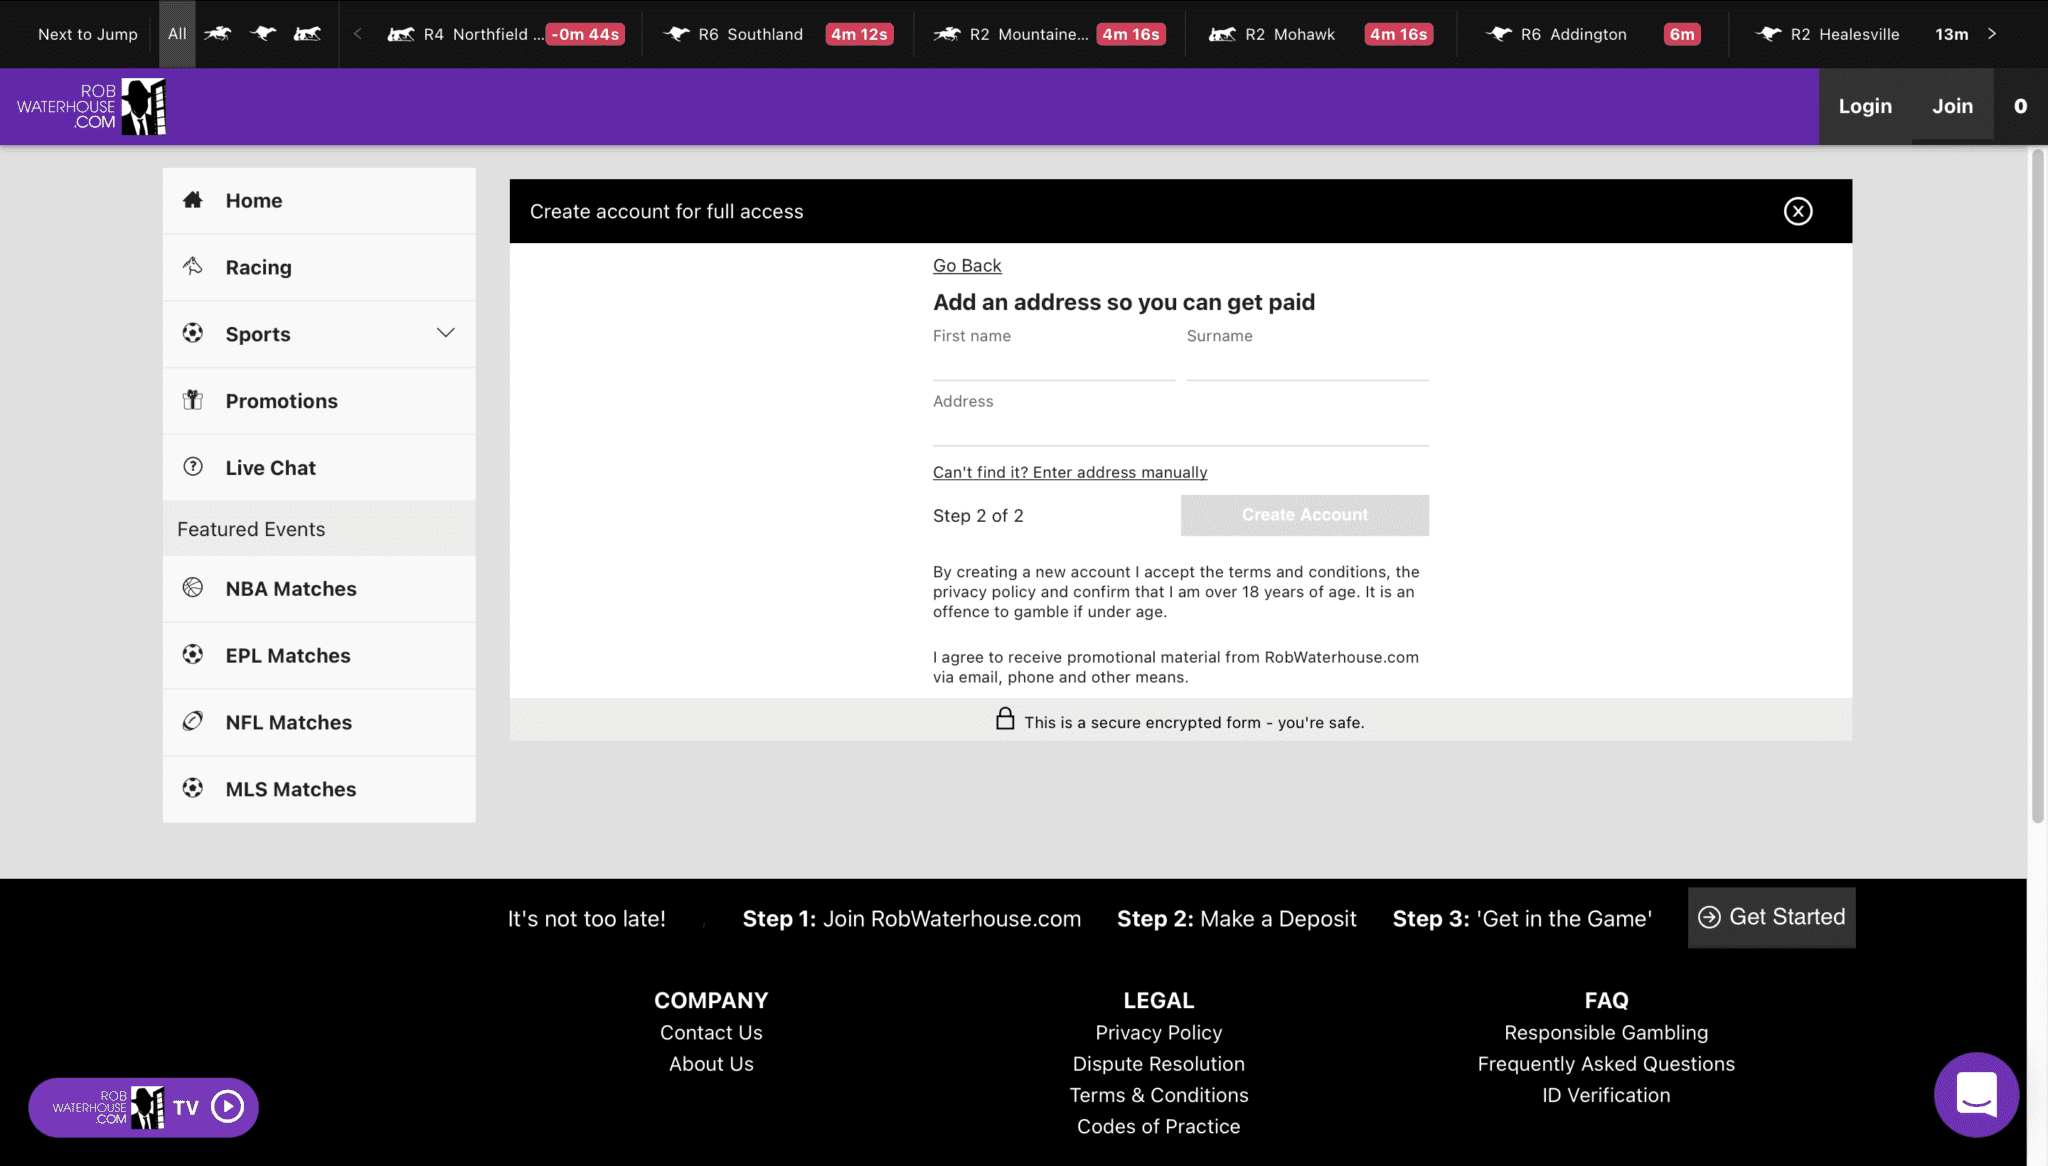Open R4 Northfield harness race

tap(505, 34)
